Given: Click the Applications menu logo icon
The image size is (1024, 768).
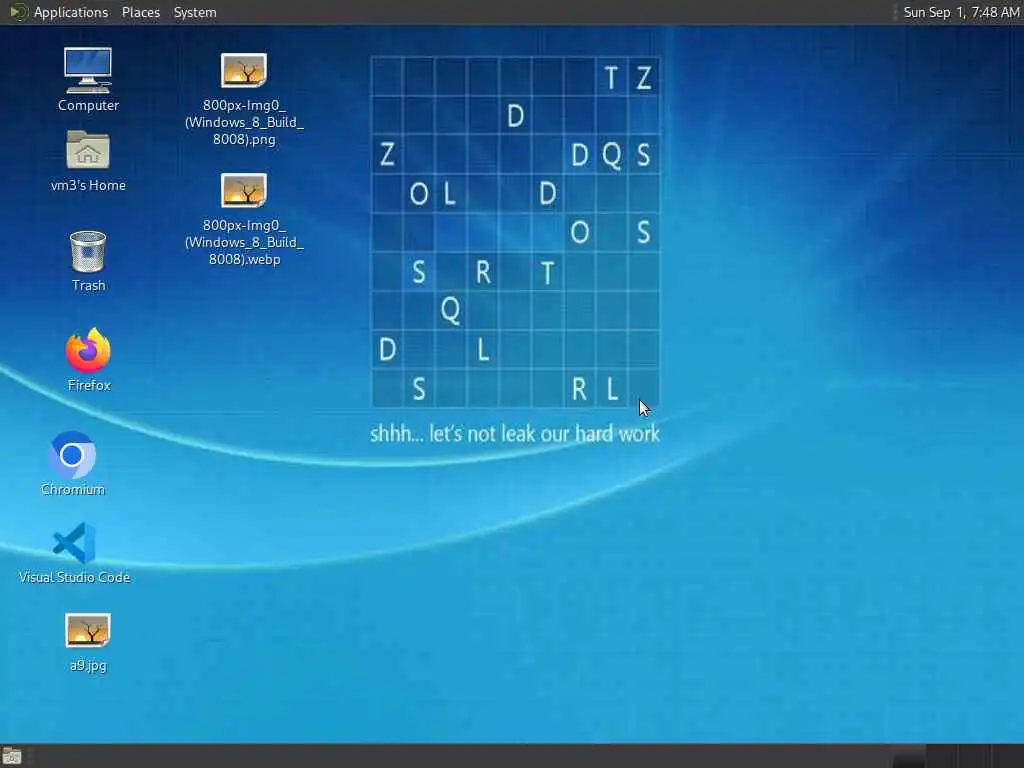Looking at the screenshot, I should click(18, 12).
